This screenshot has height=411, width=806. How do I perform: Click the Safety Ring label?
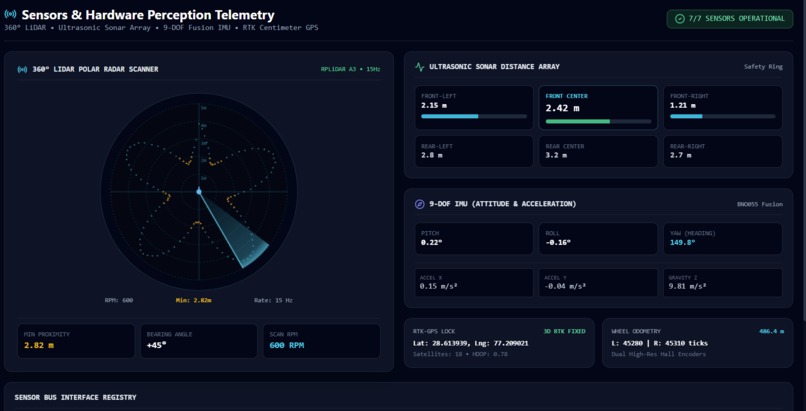pos(763,67)
